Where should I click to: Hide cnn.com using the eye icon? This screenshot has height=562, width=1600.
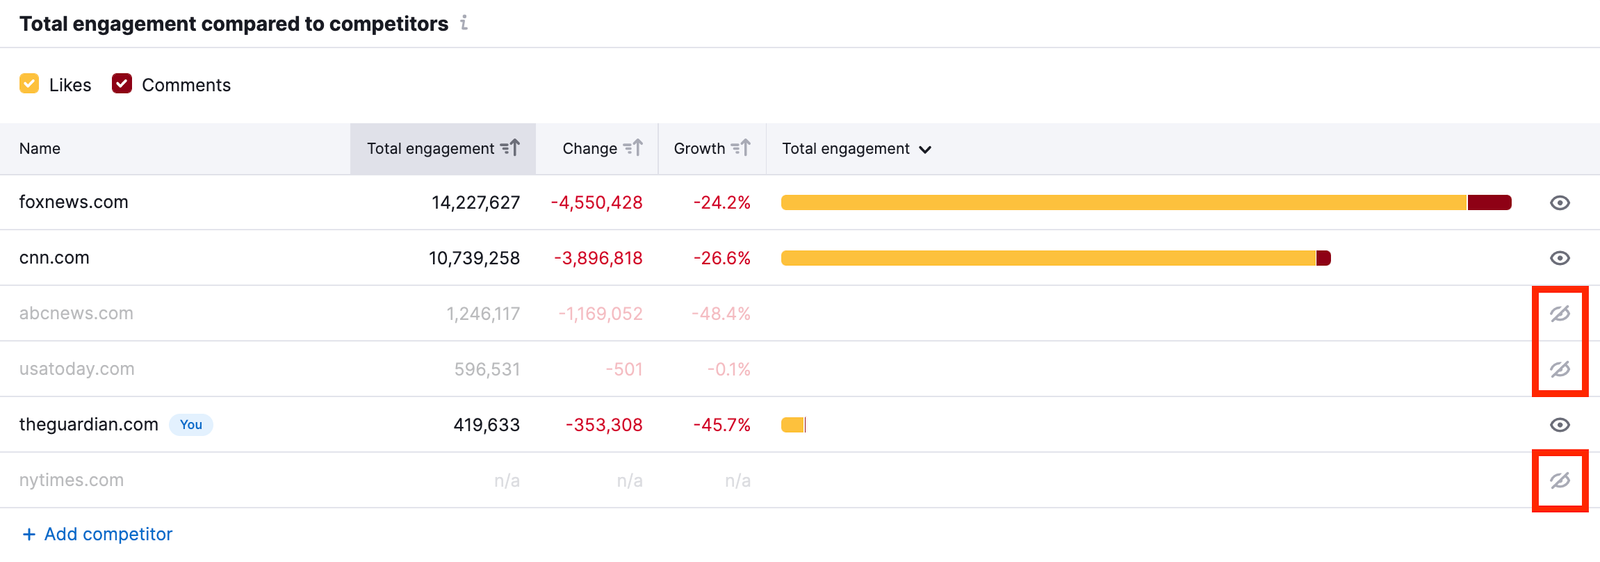click(x=1559, y=258)
